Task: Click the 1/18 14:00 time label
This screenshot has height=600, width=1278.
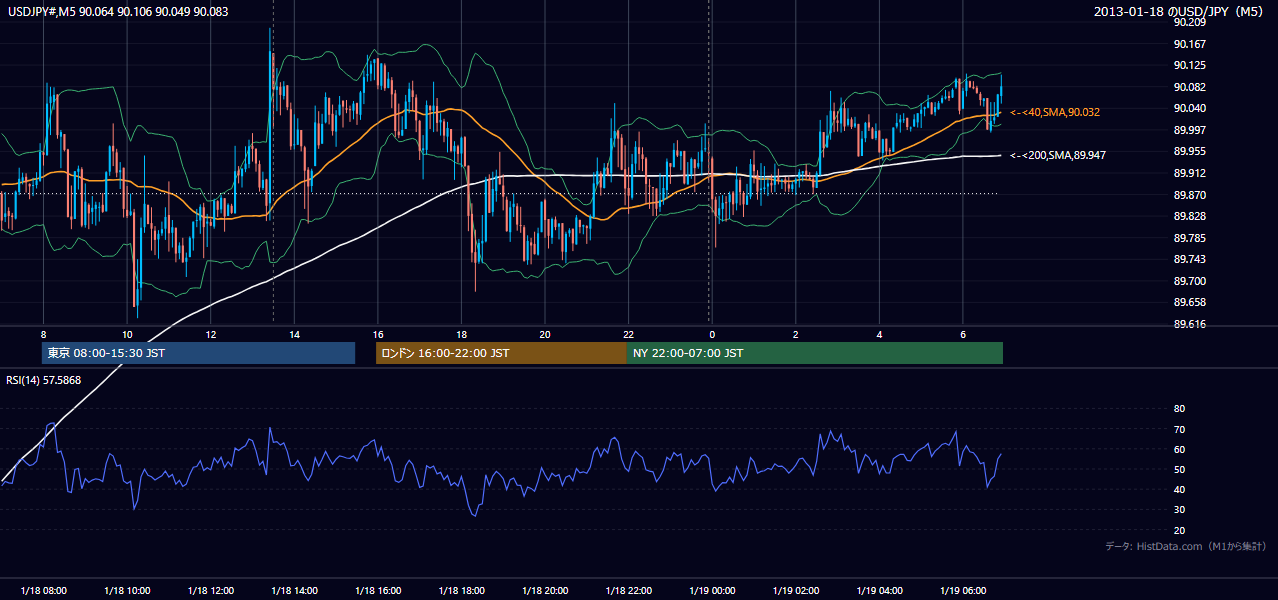Action: coord(294,591)
